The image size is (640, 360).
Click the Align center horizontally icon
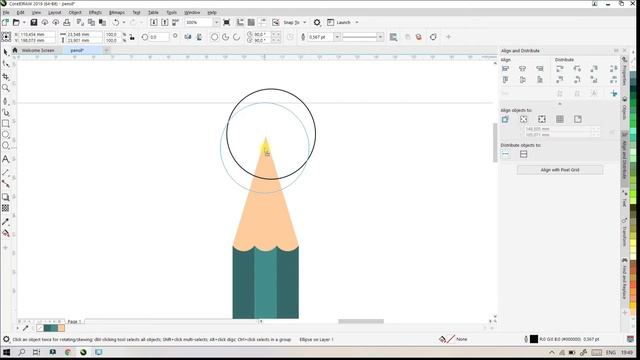(x=522, y=69)
